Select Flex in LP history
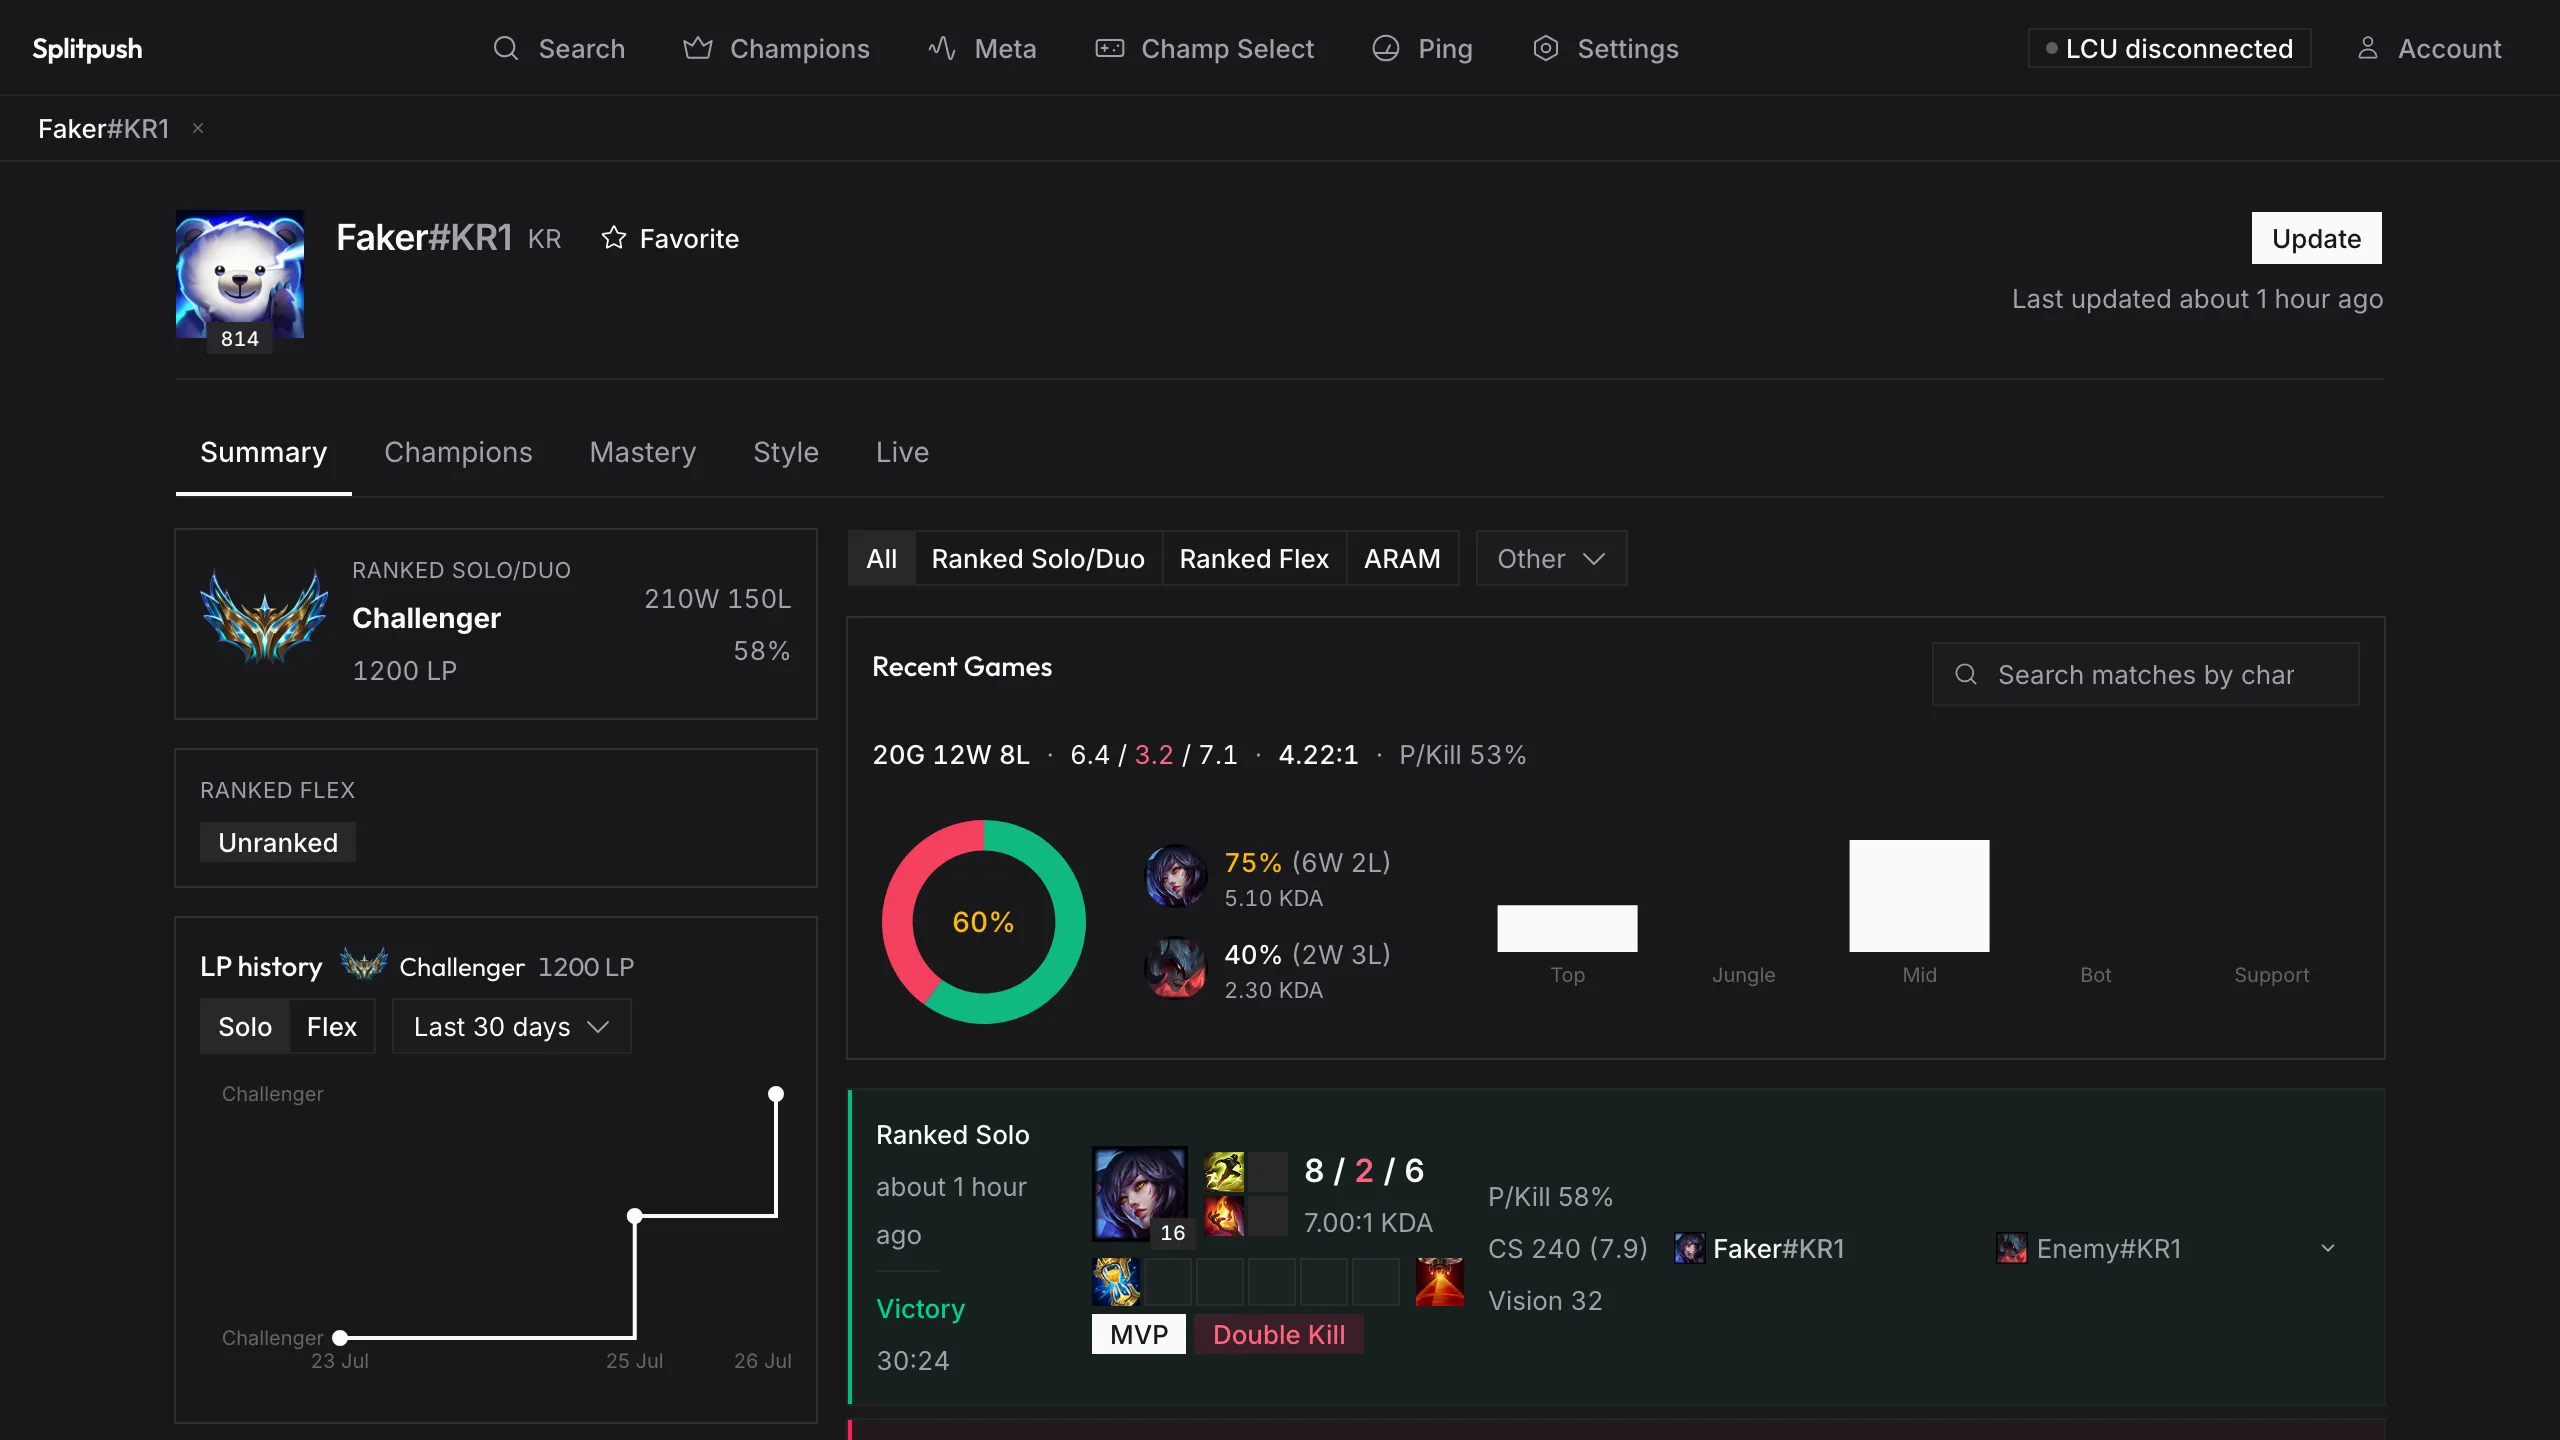Screen dimensions: 2560x1440 [x=331, y=1026]
